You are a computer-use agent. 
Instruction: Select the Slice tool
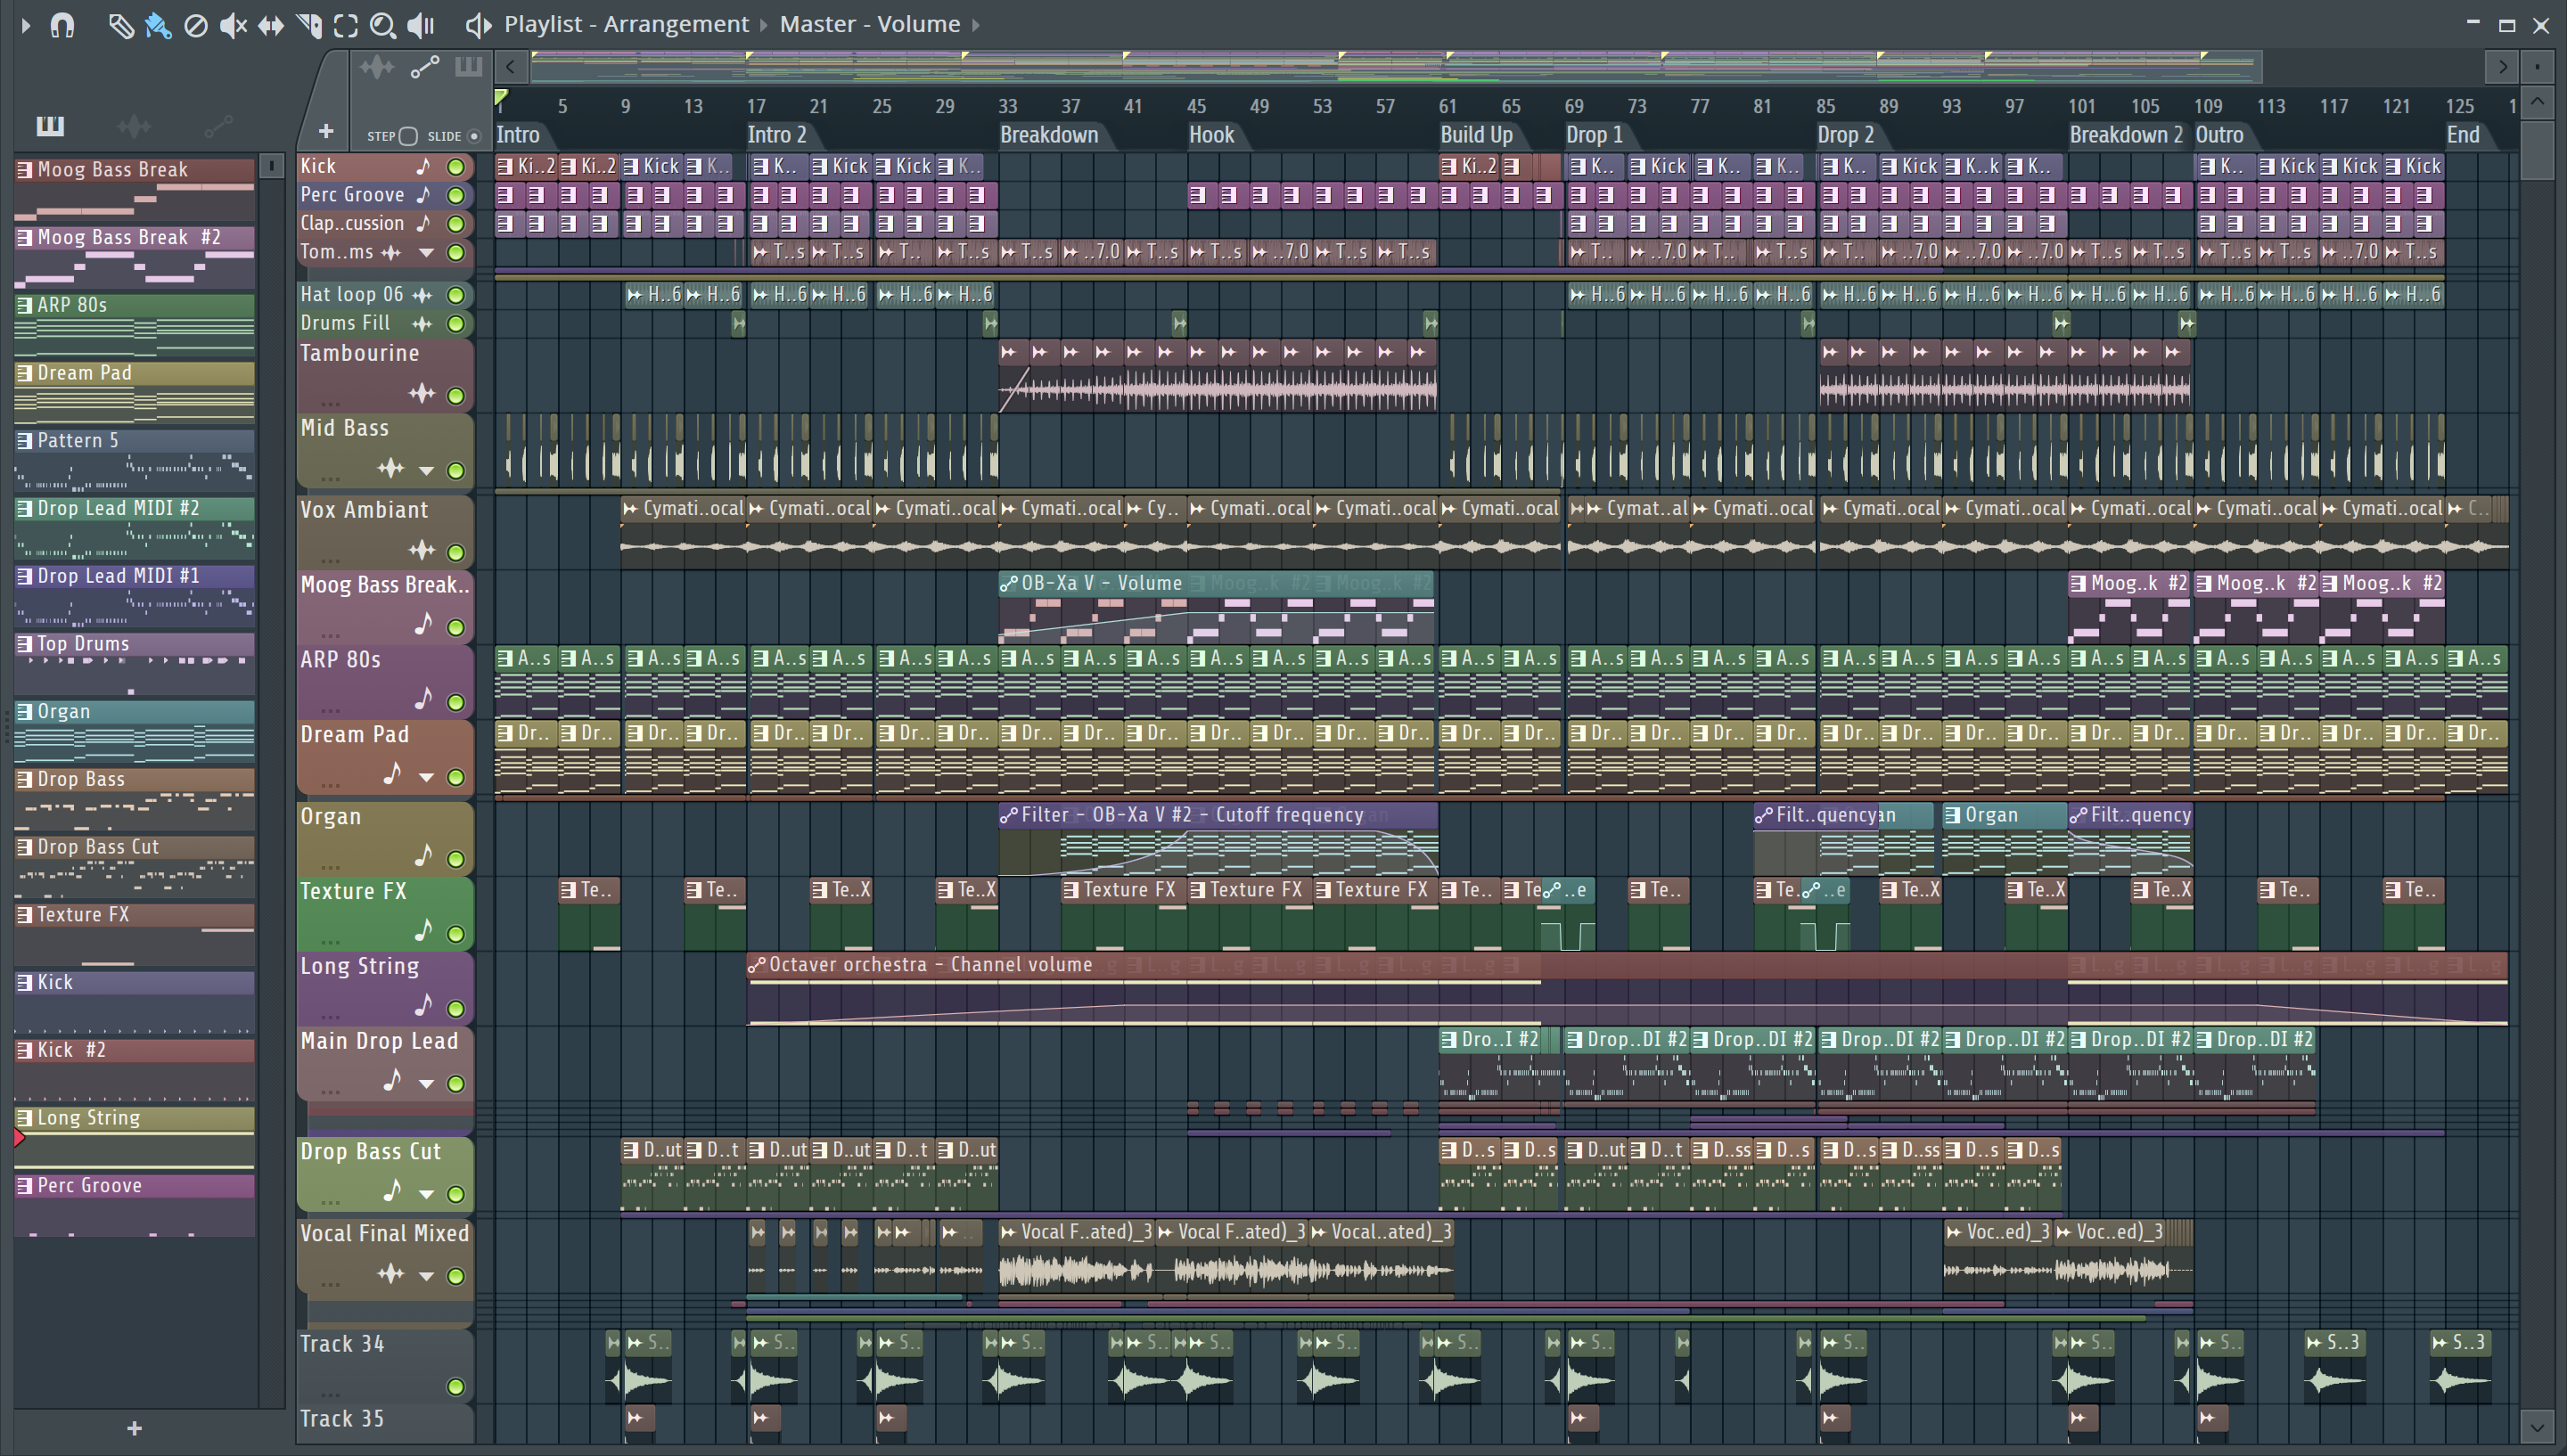click(309, 25)
